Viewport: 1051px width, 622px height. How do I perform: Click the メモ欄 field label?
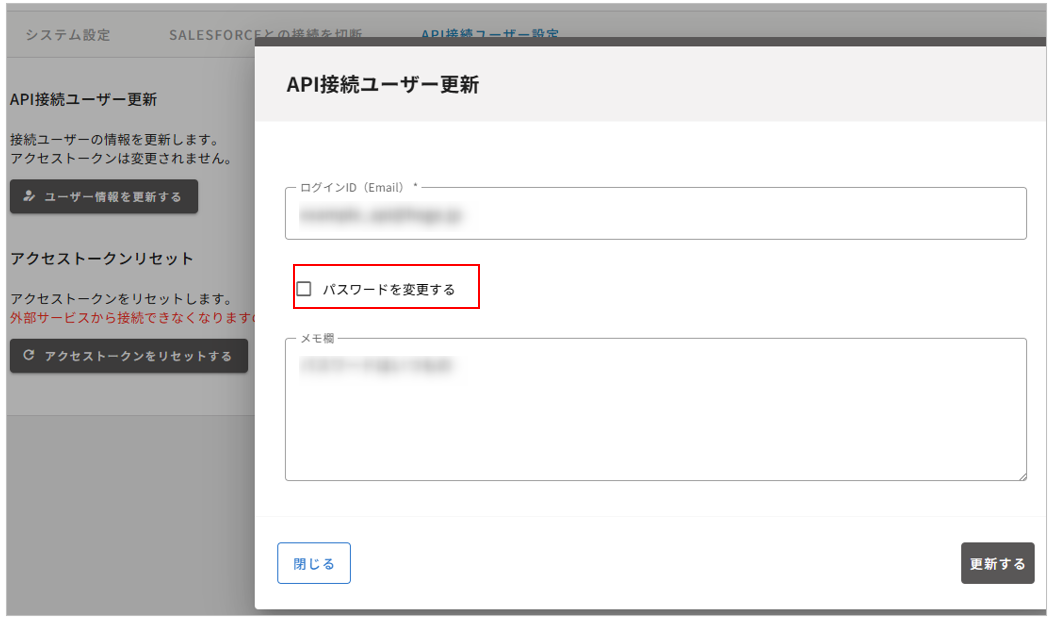pos(316,339)
